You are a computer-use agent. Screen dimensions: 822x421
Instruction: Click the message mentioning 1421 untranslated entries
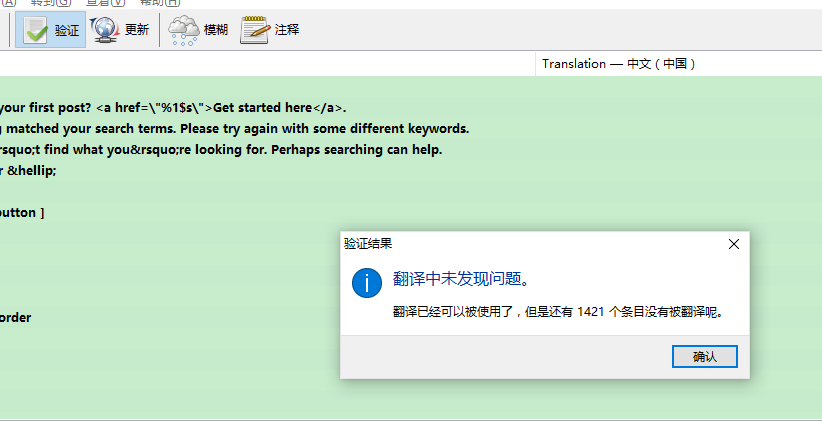(x=557, y=311)
